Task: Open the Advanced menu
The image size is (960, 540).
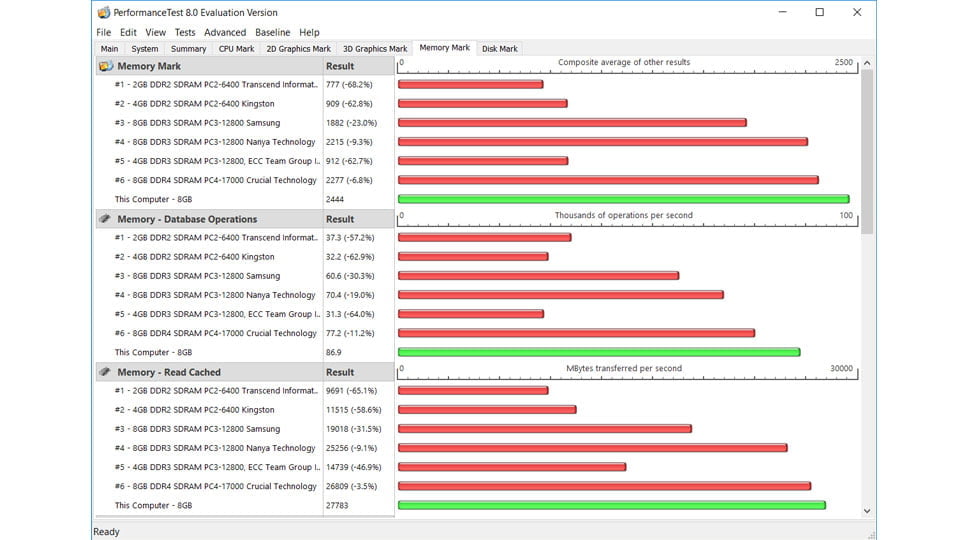Action: tap(225, 32)
